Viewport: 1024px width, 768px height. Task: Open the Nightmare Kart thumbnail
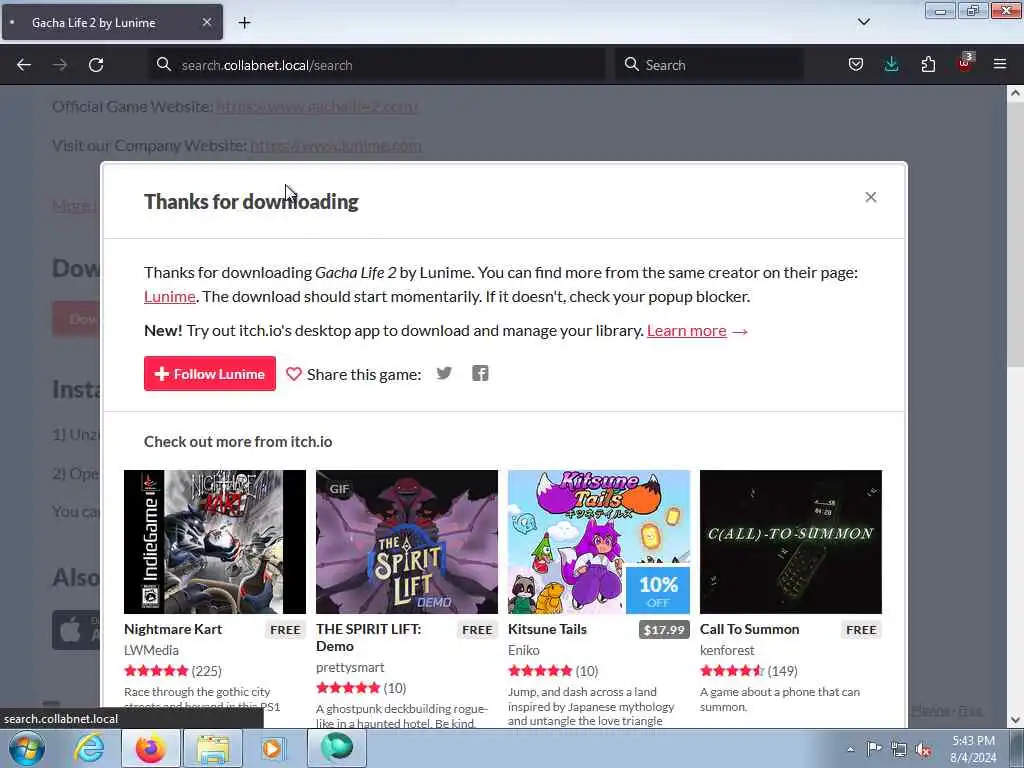pos(215,542)
